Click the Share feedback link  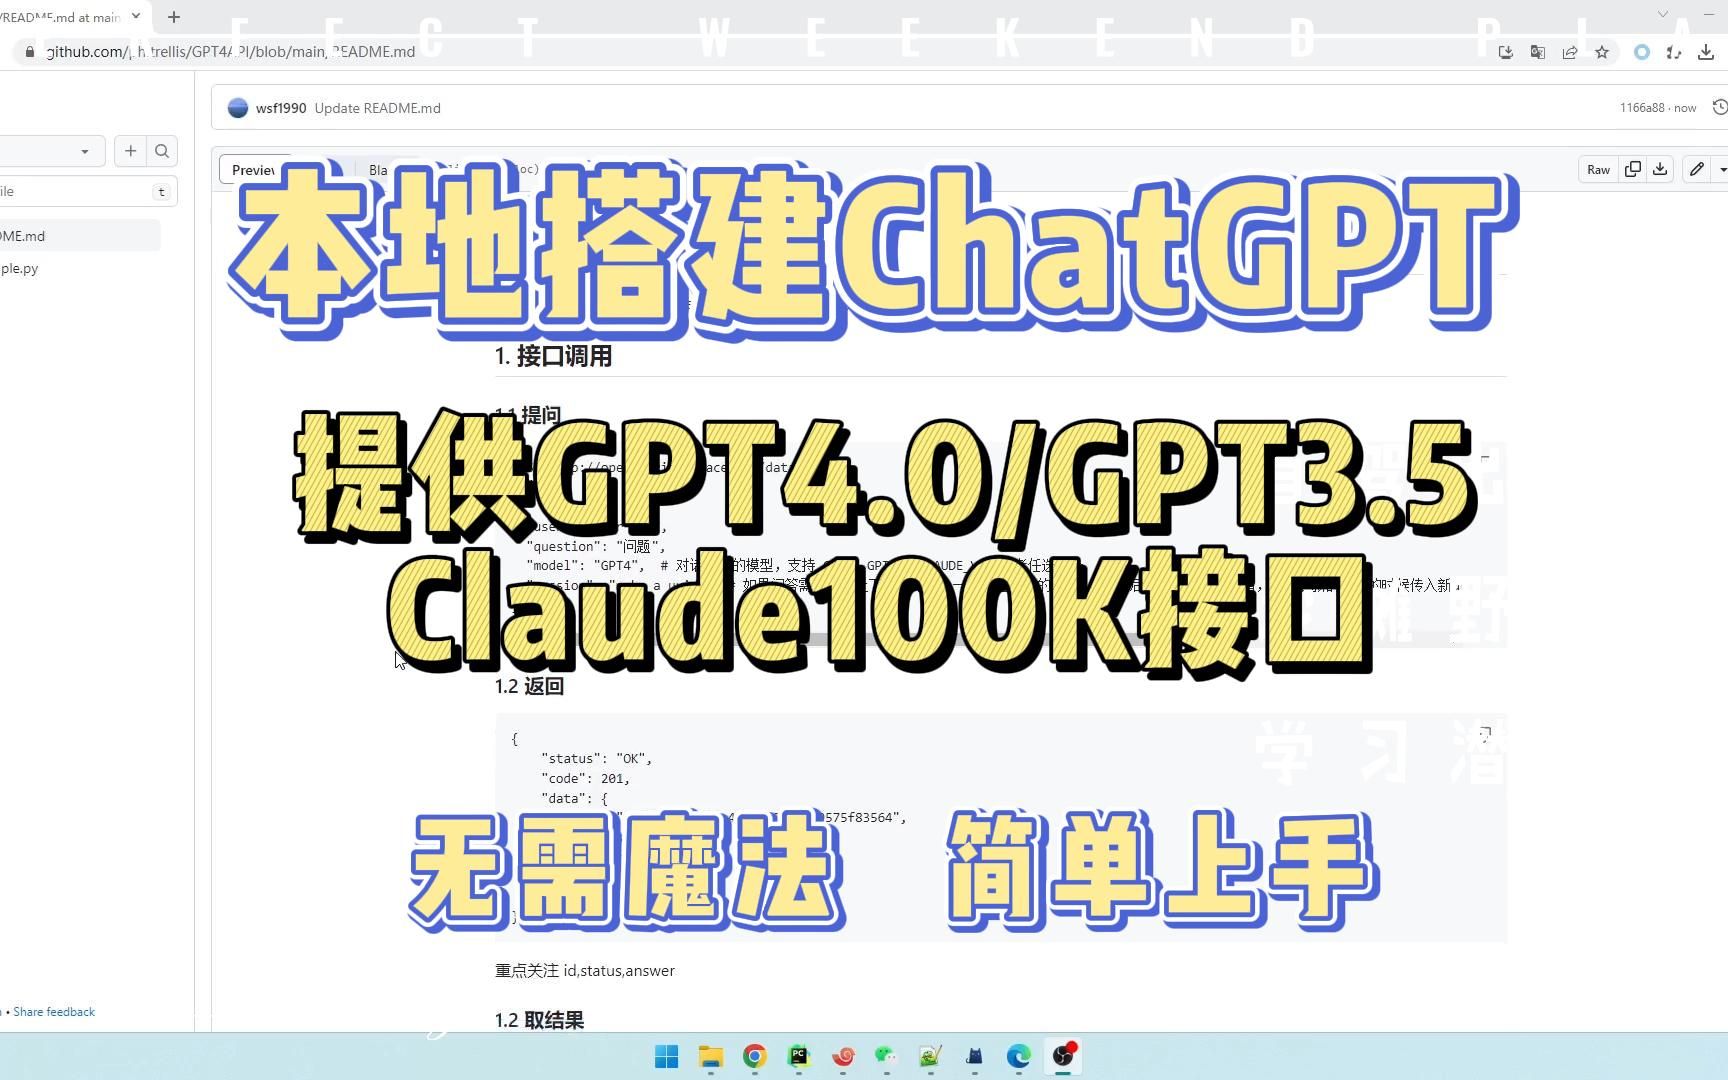click(54, 1012)
